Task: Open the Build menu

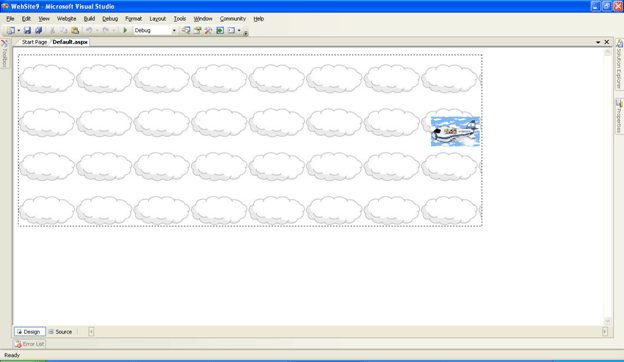Action: click(89, 19)
